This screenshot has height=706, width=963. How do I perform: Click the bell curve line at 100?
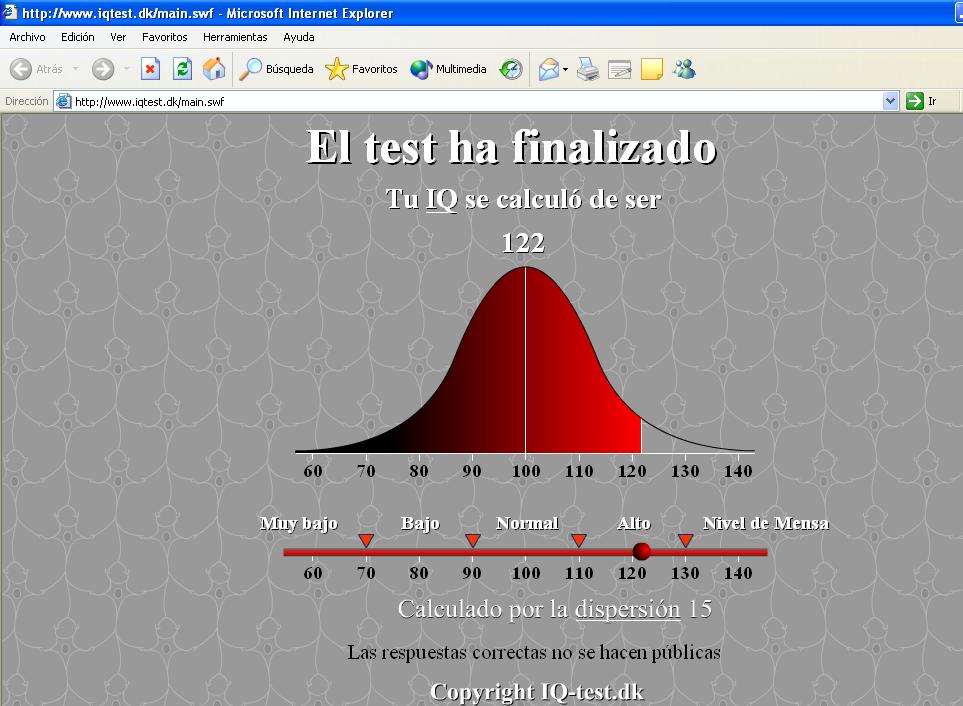click(525, 360)
